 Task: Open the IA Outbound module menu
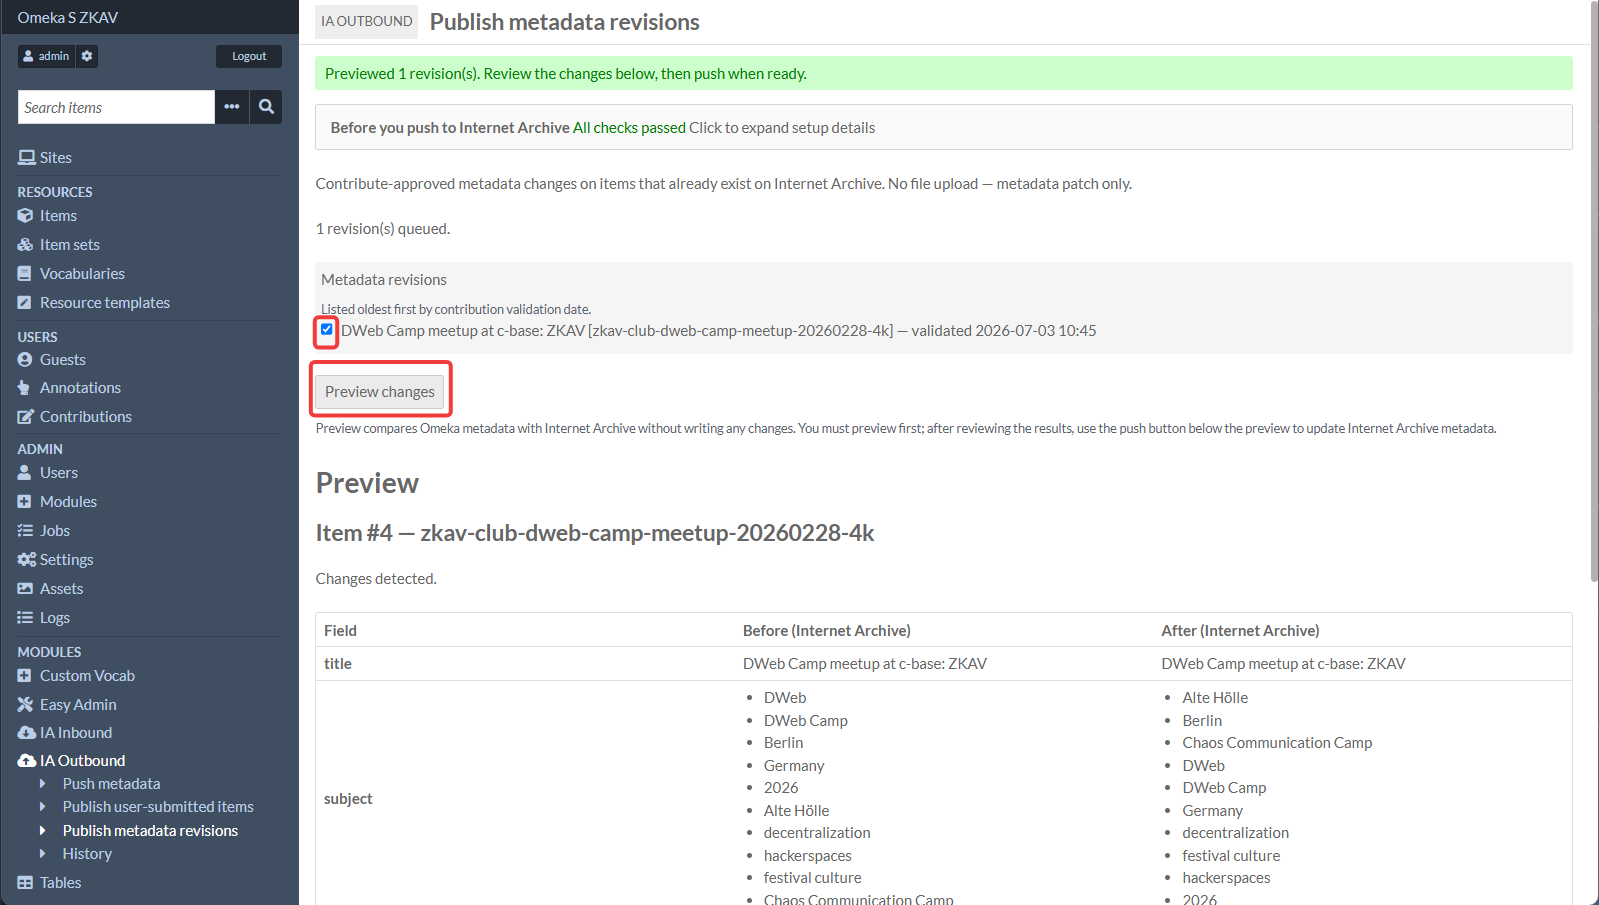coord(82,760)
